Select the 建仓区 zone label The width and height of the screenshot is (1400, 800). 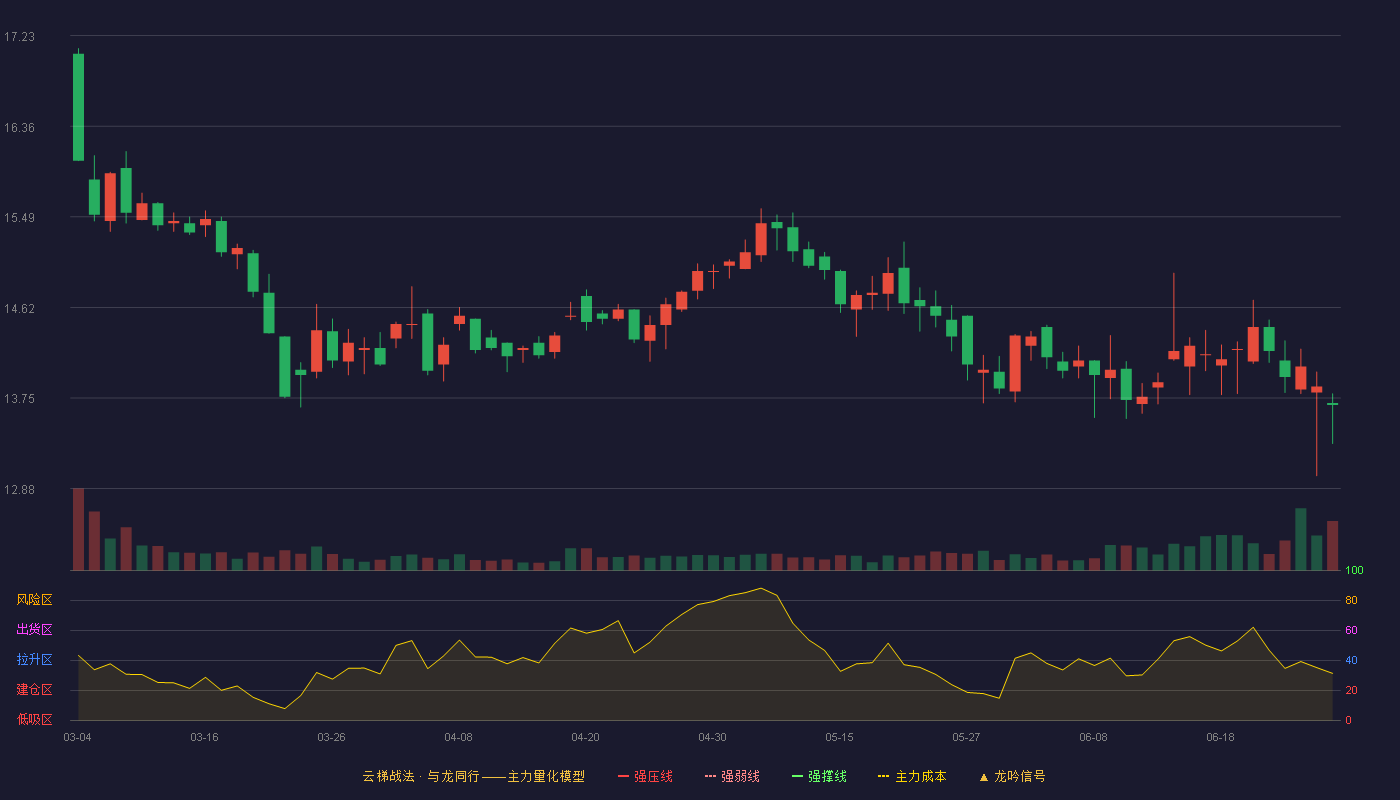pos(34,690)
